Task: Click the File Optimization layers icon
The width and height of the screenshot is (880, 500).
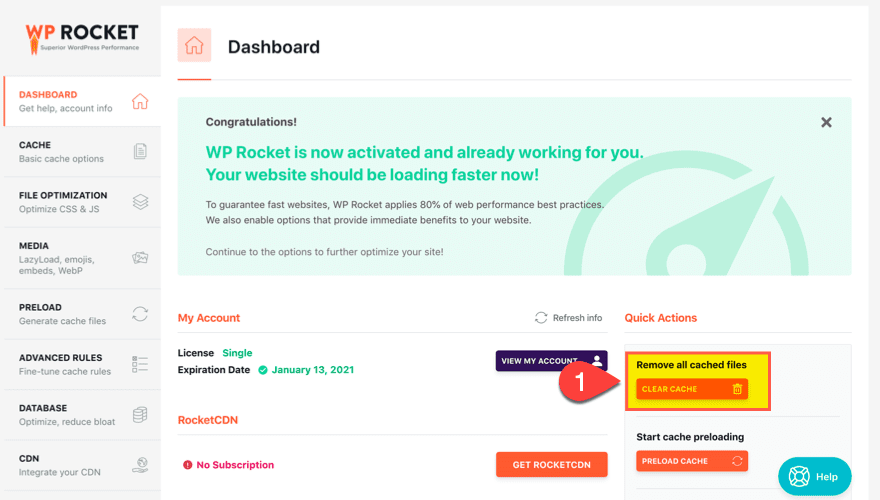Action: 140,202
